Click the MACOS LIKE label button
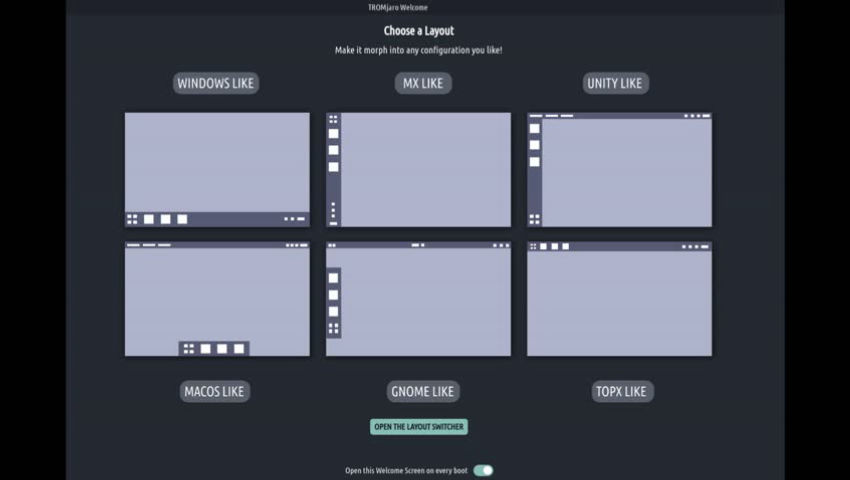The width and height of the screenshot is (850, 480). point(215,391)
